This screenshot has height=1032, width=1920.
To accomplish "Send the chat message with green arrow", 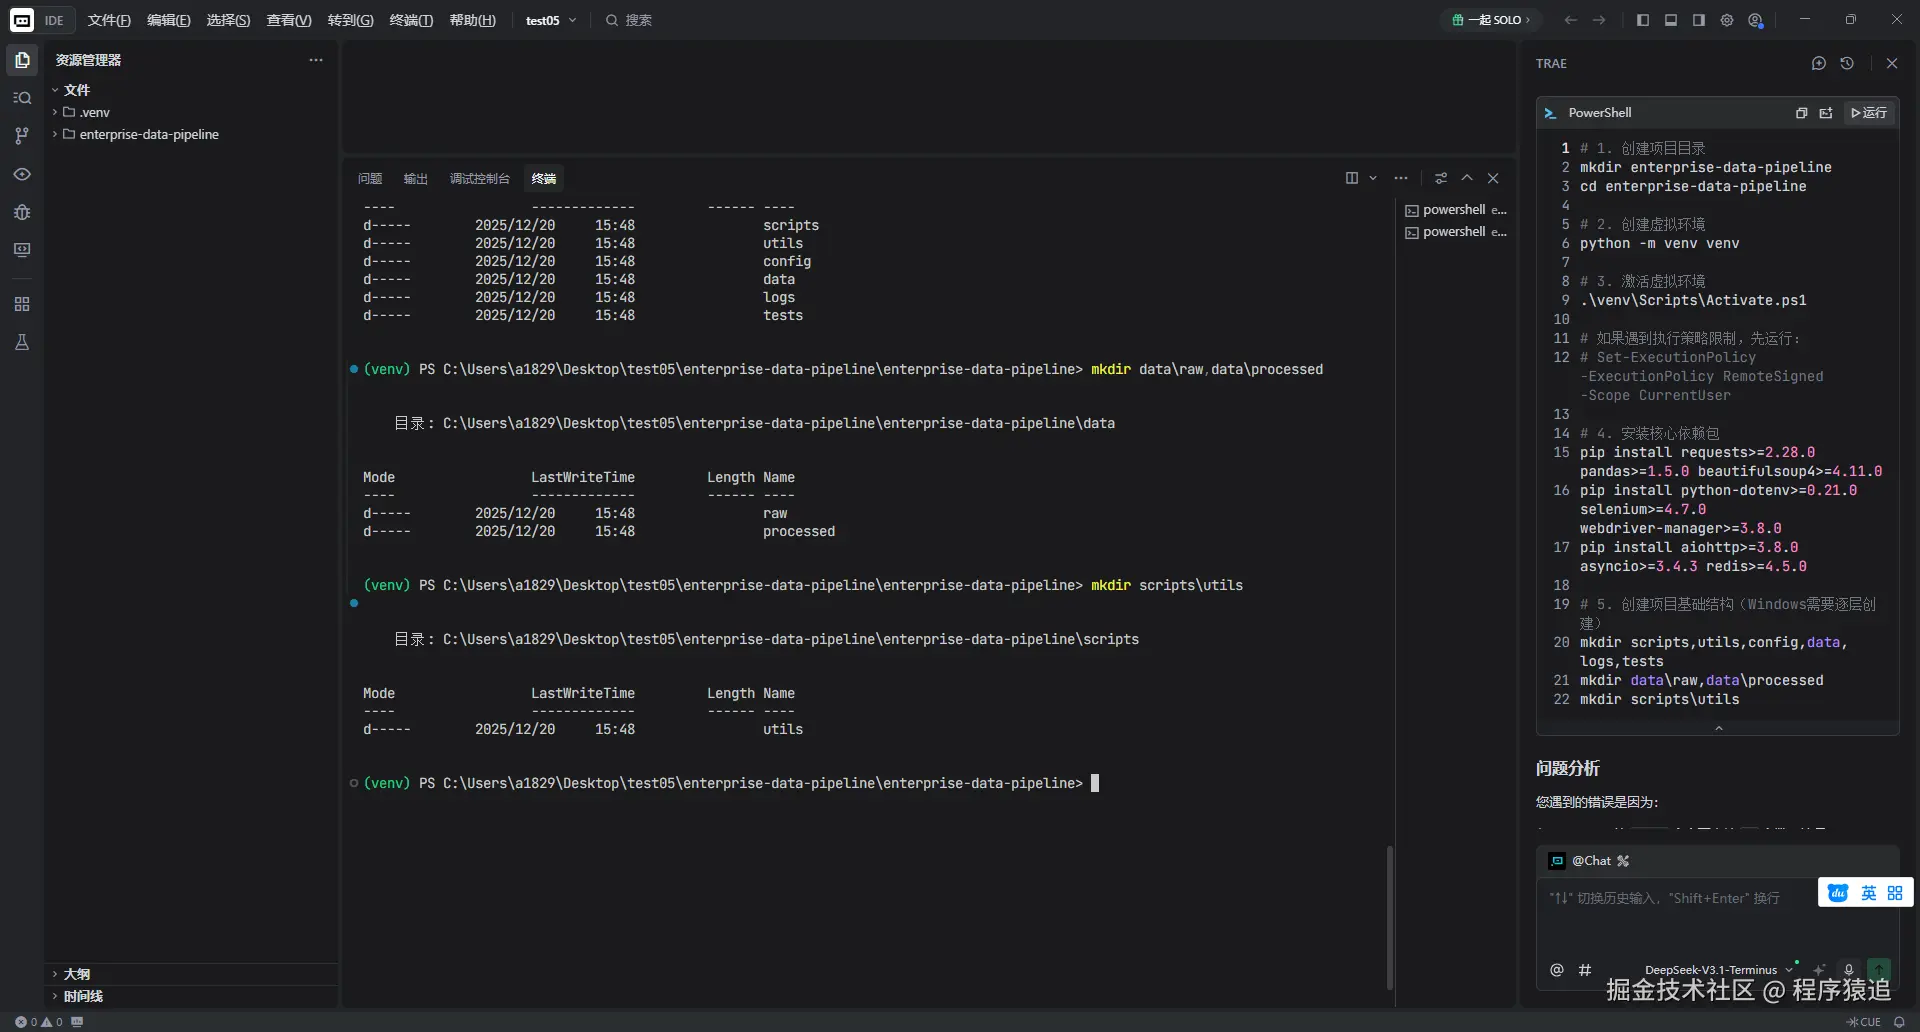I will tap(1879, 969).
